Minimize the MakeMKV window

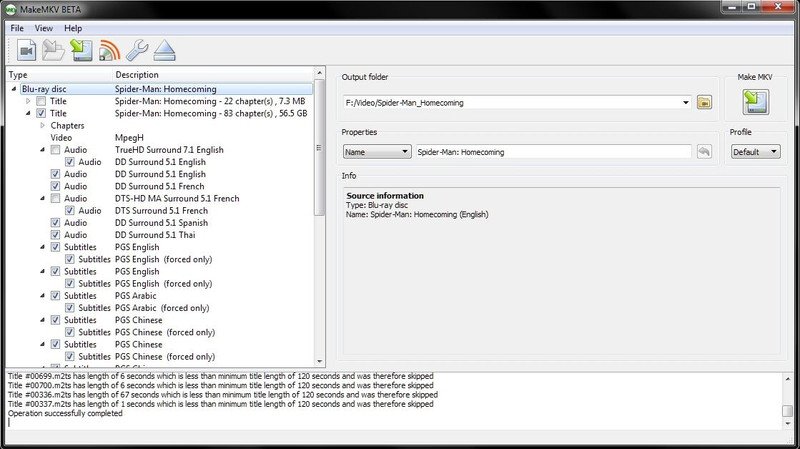[x=732, y=7]
